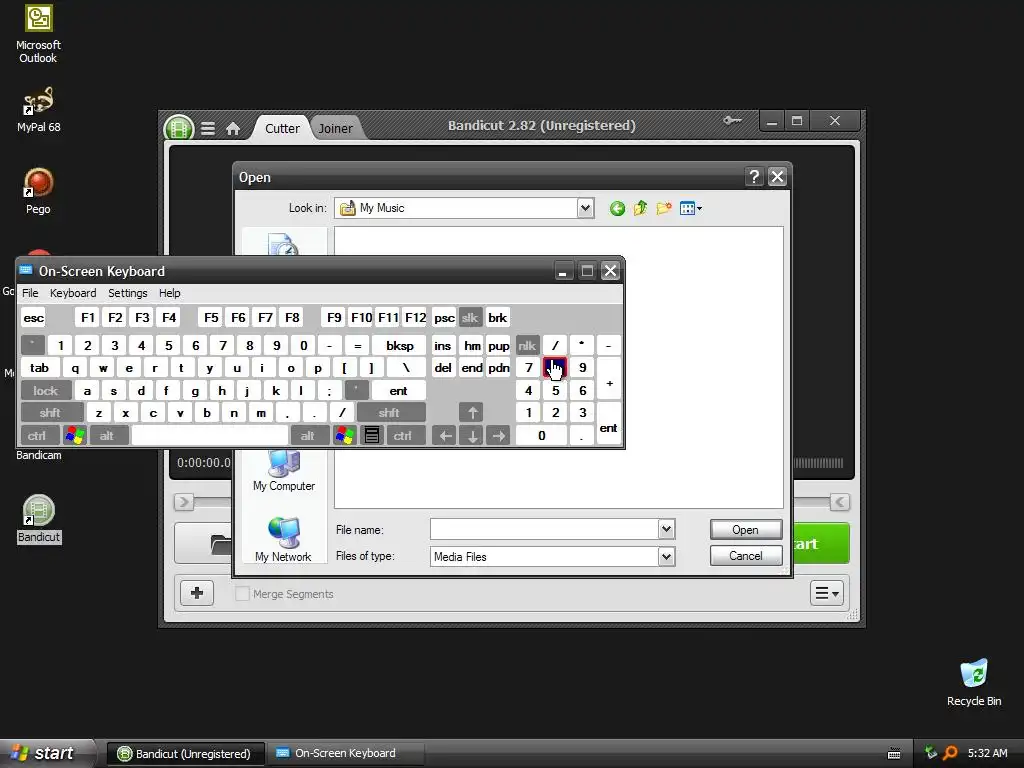This screenshot has height=768, width=1024.
Task: Click the psc print screen key
Action: coord(444,318)
